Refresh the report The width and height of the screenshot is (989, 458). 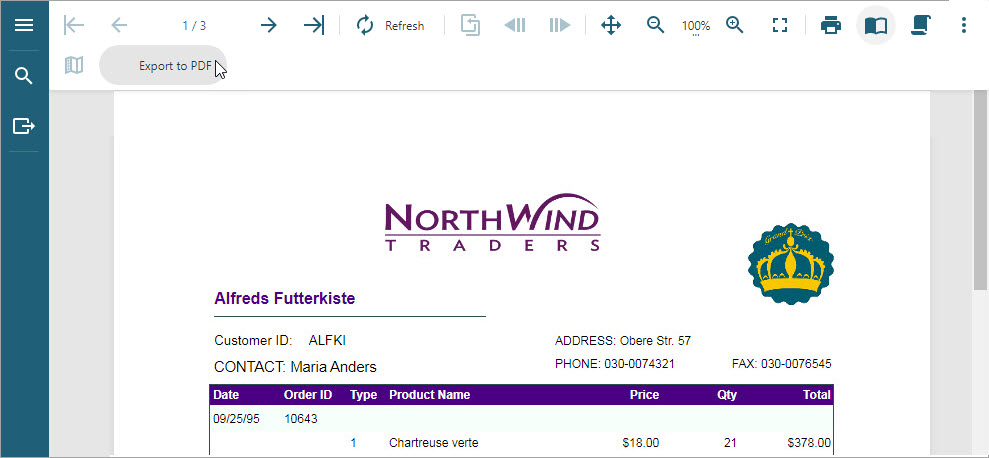click(390, 26)
